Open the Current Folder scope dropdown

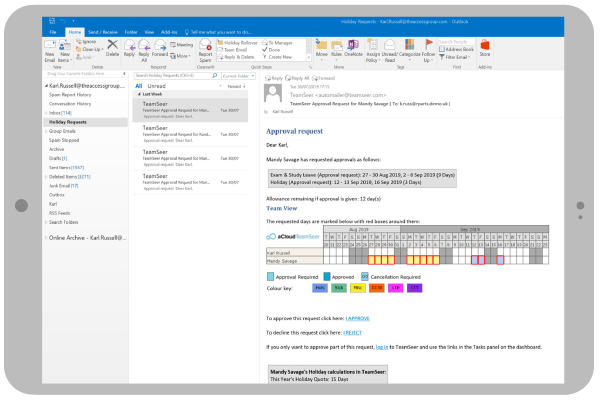(238, 76)
